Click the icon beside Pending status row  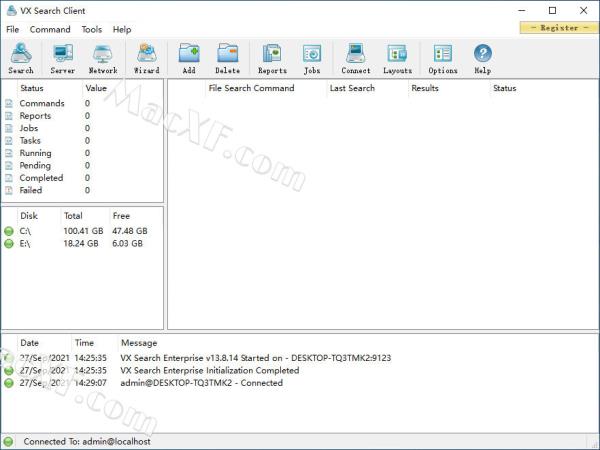click(x=9, y=165)
